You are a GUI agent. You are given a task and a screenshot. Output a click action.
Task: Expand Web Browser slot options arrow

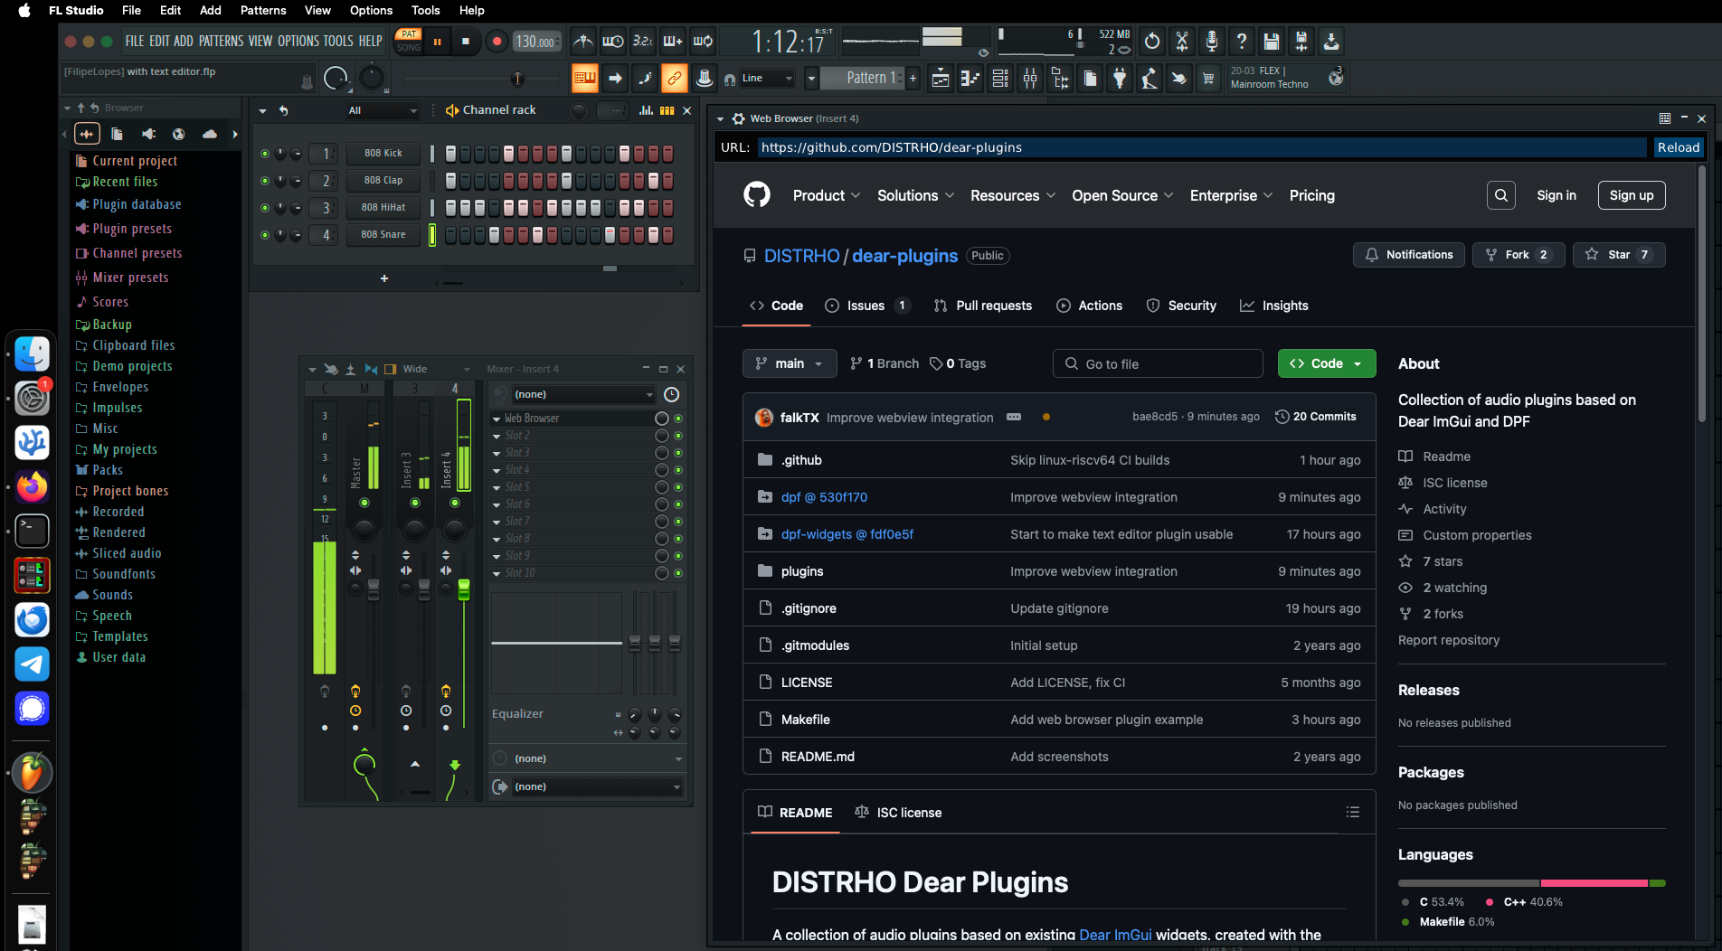[497, 419]
